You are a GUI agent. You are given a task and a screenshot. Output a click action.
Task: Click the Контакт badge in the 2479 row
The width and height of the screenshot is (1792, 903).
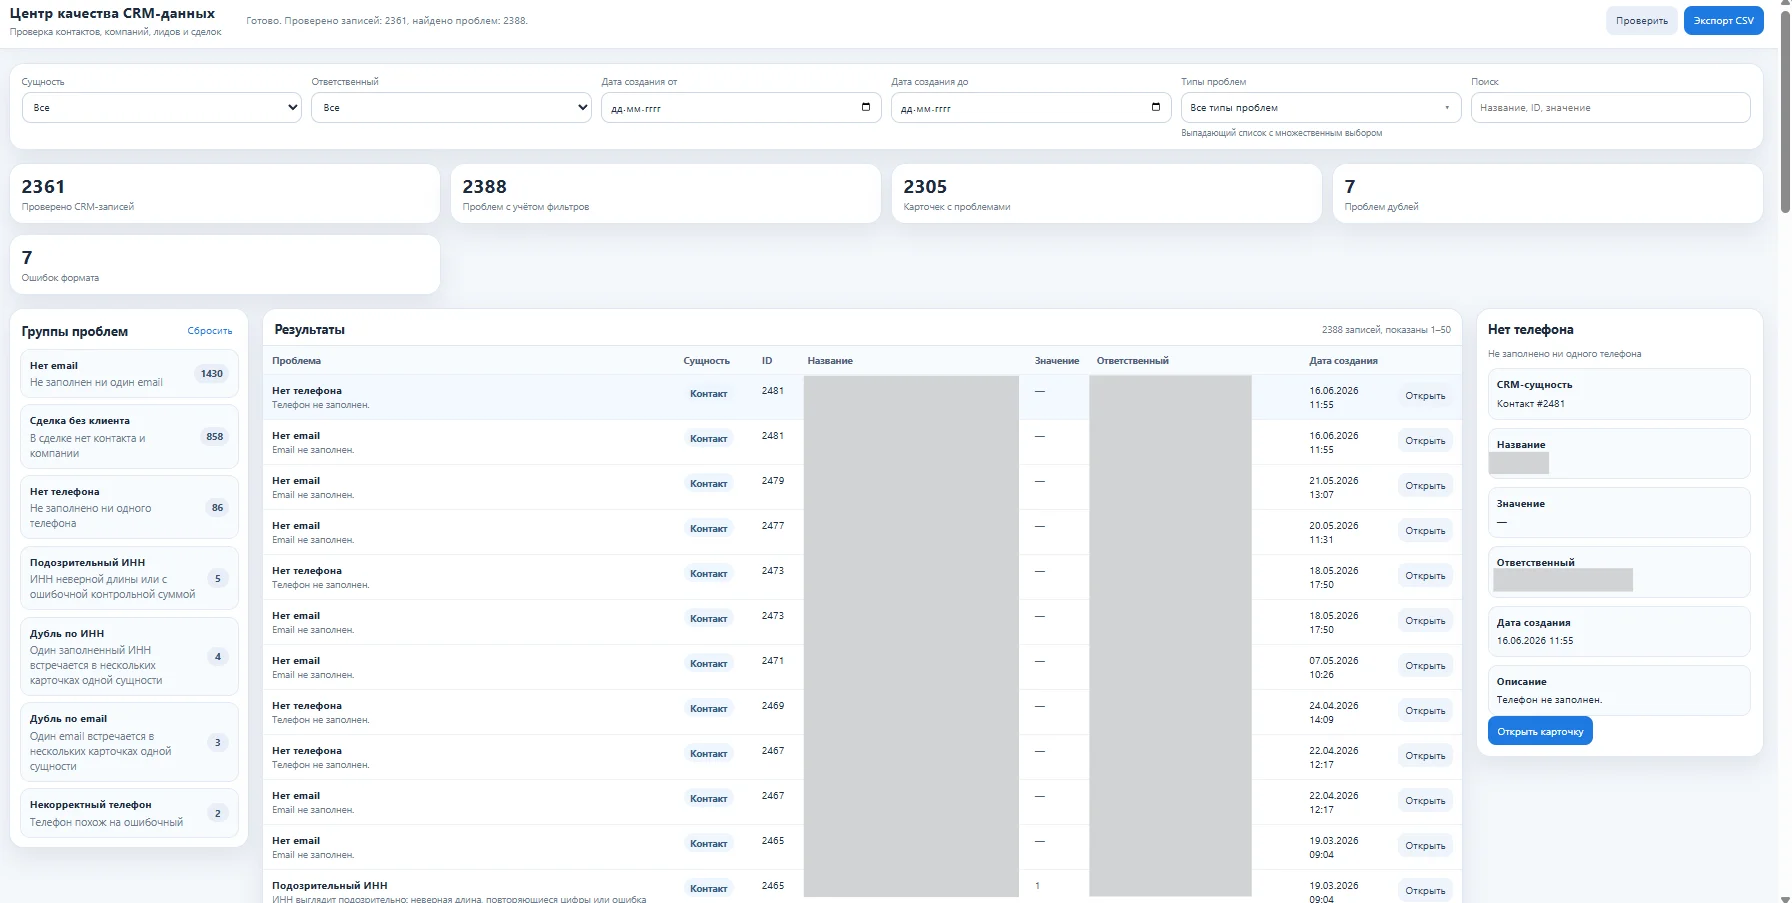point(708,484)
